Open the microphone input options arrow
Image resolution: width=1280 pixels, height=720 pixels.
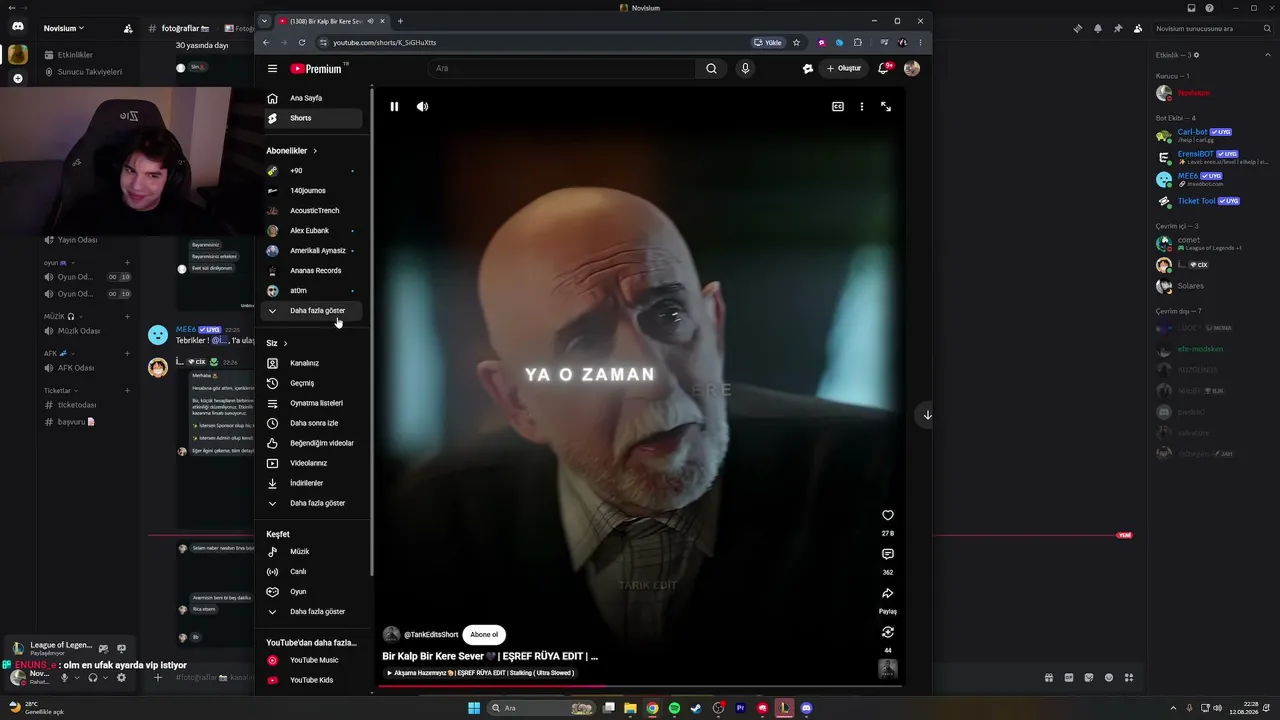(x=77, y=678)
